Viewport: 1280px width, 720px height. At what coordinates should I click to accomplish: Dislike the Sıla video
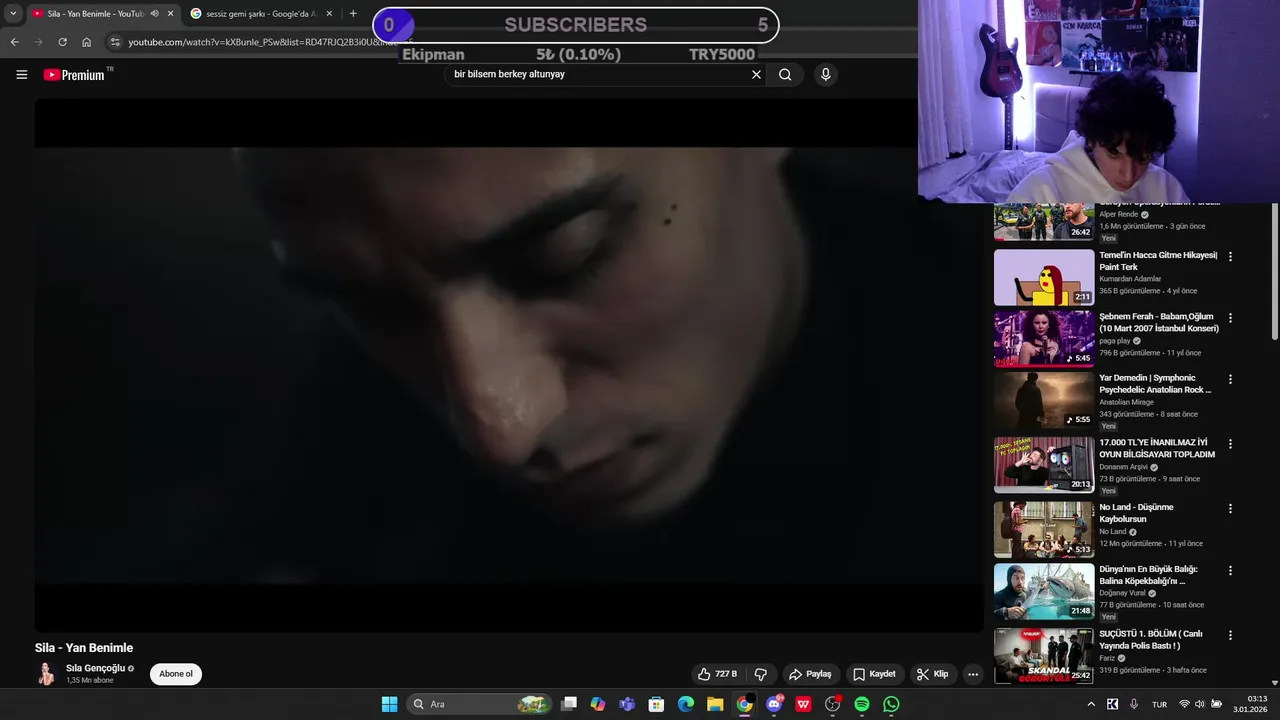point(760,674)
